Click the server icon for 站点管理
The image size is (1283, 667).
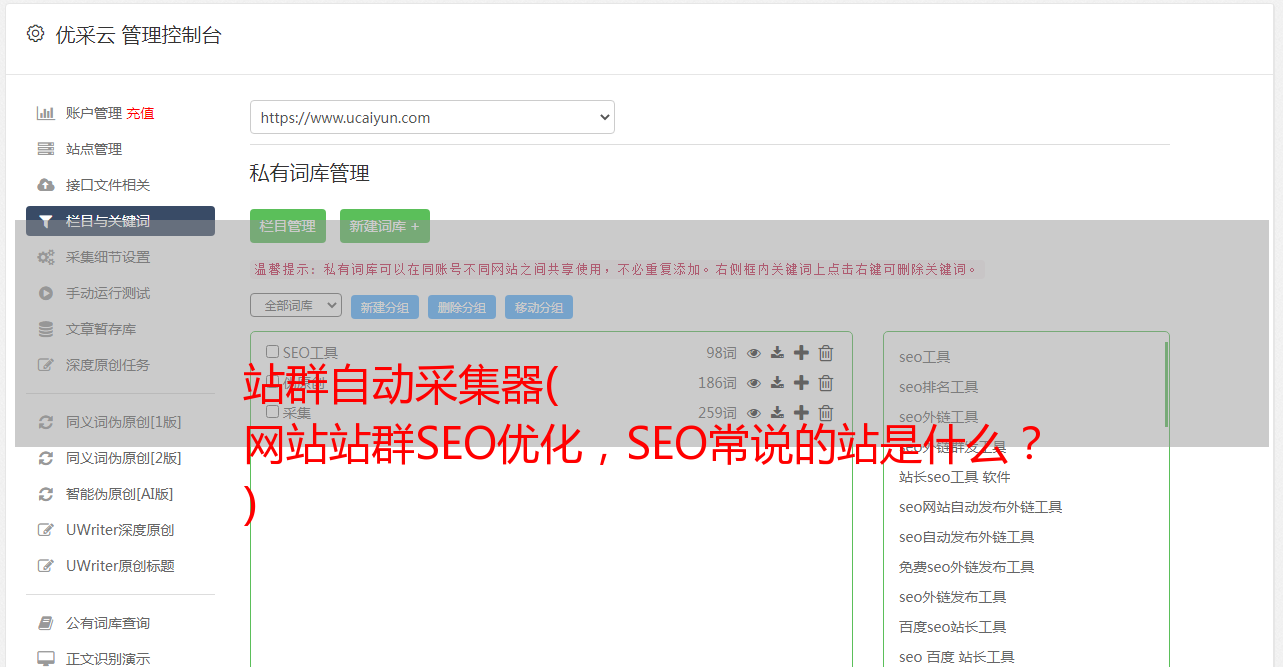click(46, 149)
